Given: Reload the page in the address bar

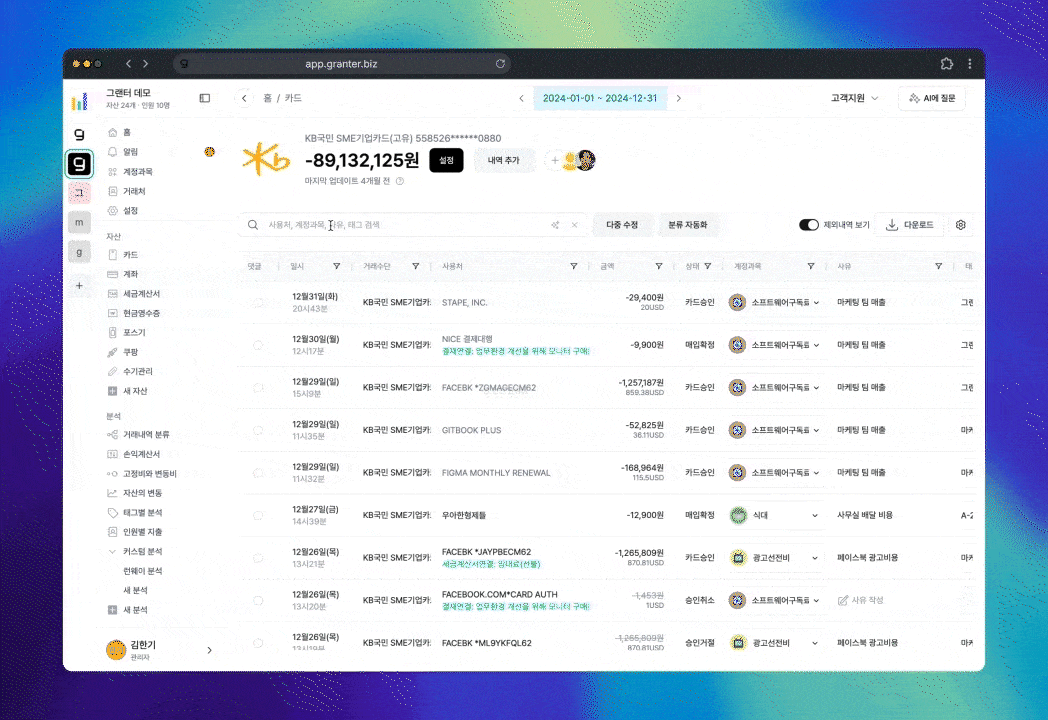Looking at the screenshot, I should coord(500,64).
